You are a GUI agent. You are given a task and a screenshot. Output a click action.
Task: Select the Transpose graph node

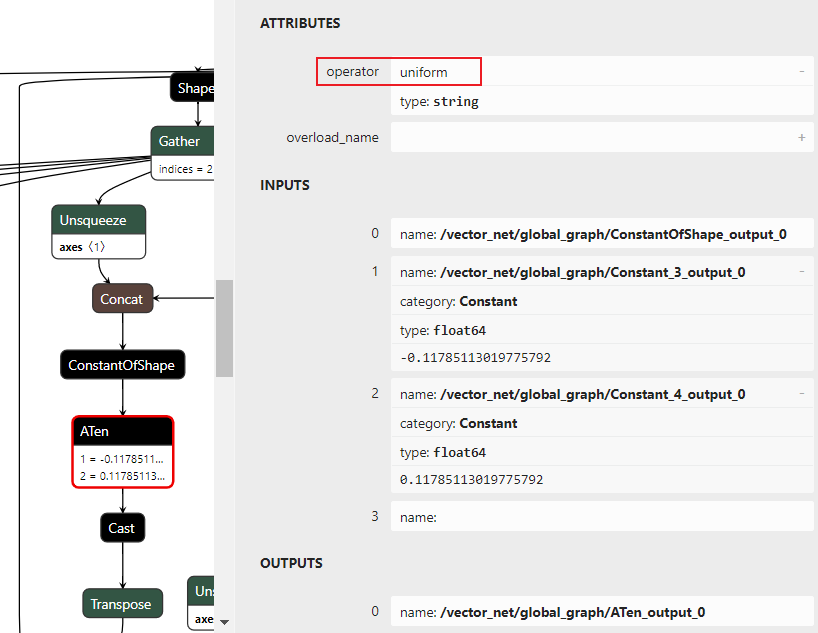(x=123, y=603)
